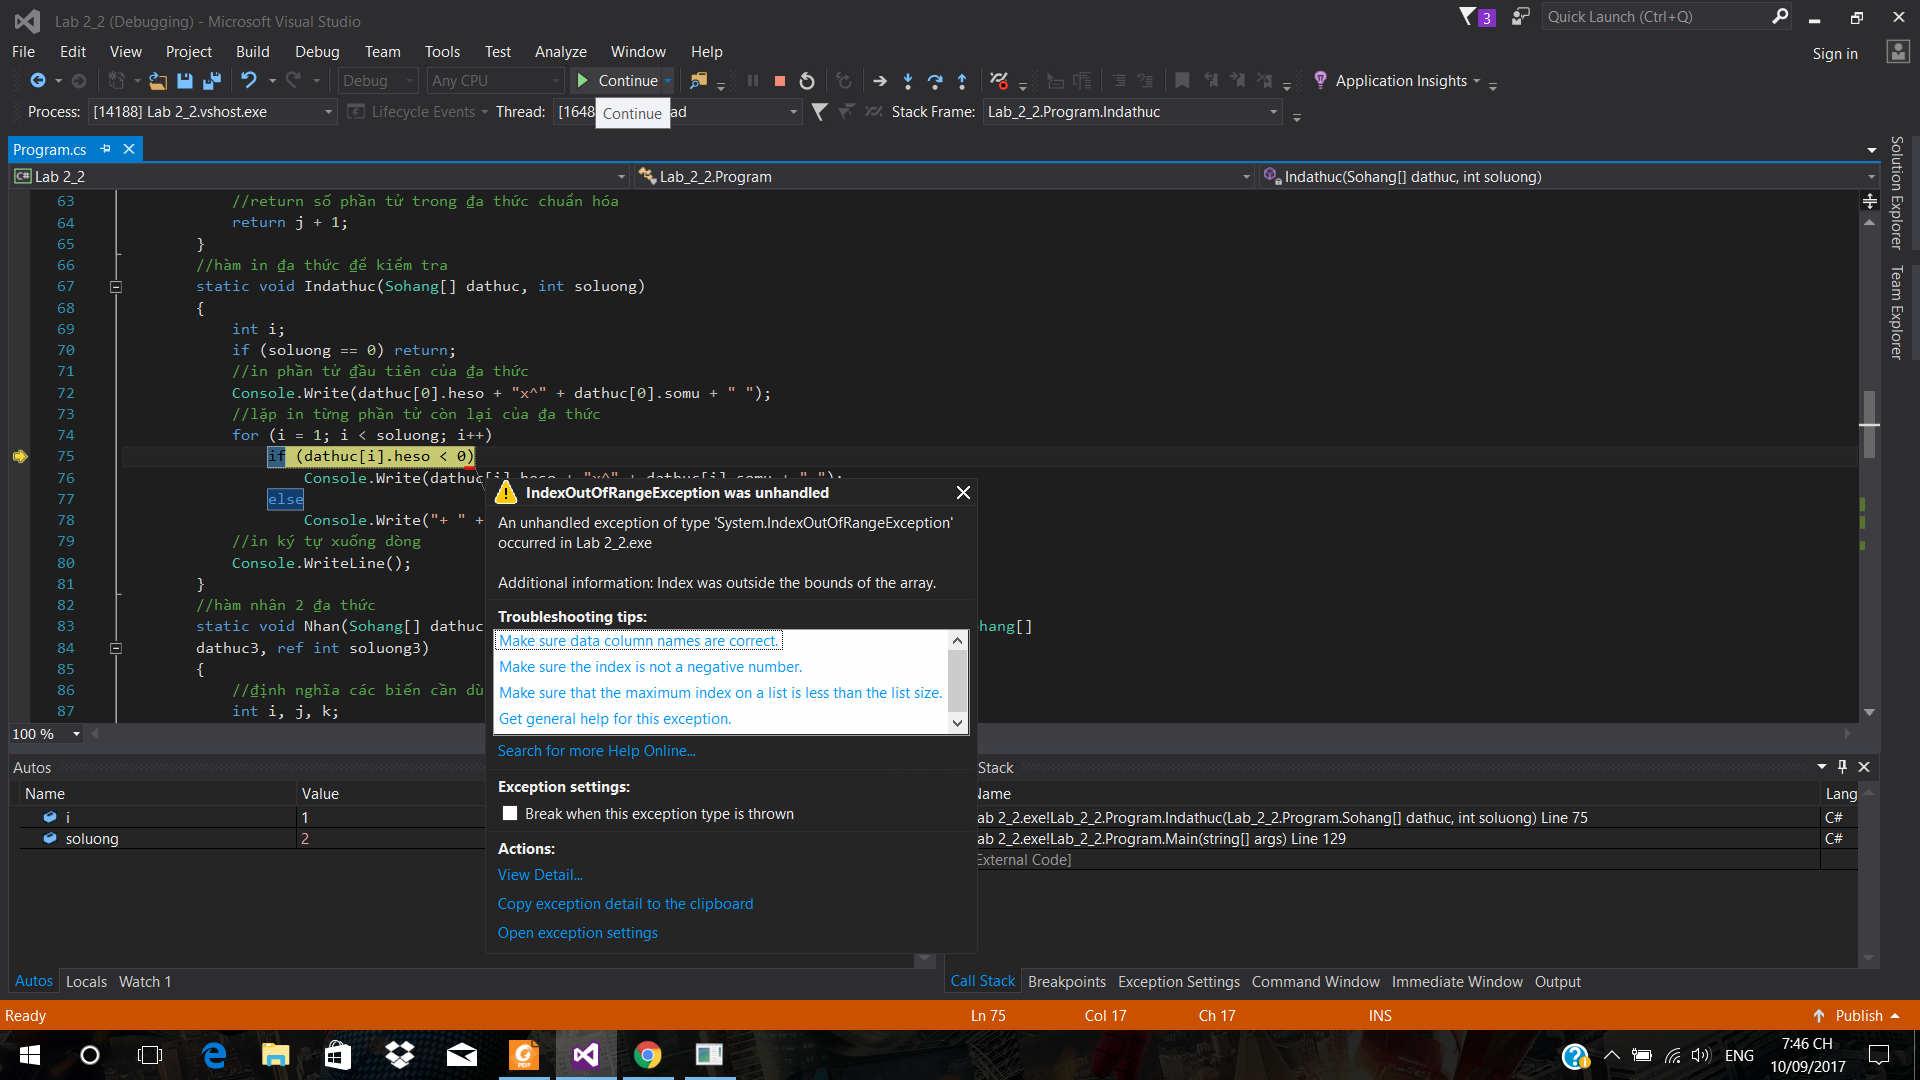
Task: Switch to the Immediate Window tab
Action: point(1456,982)
